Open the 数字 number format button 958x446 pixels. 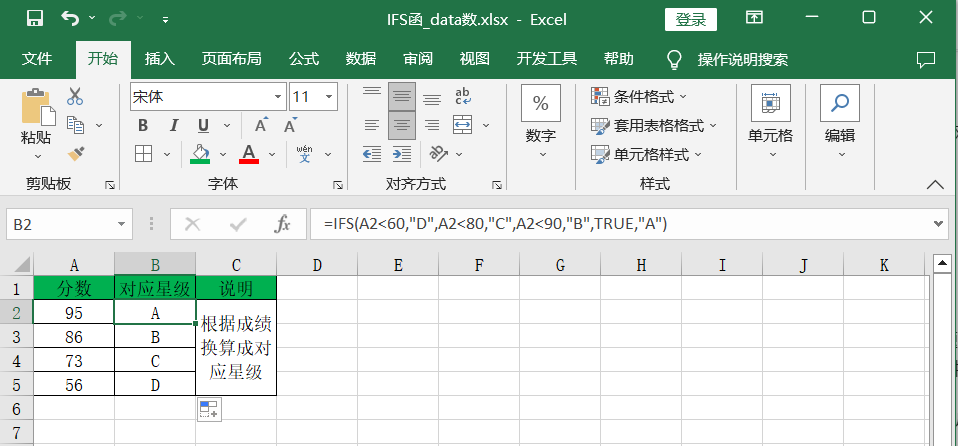pyautogui.click(x=541, y=122)
